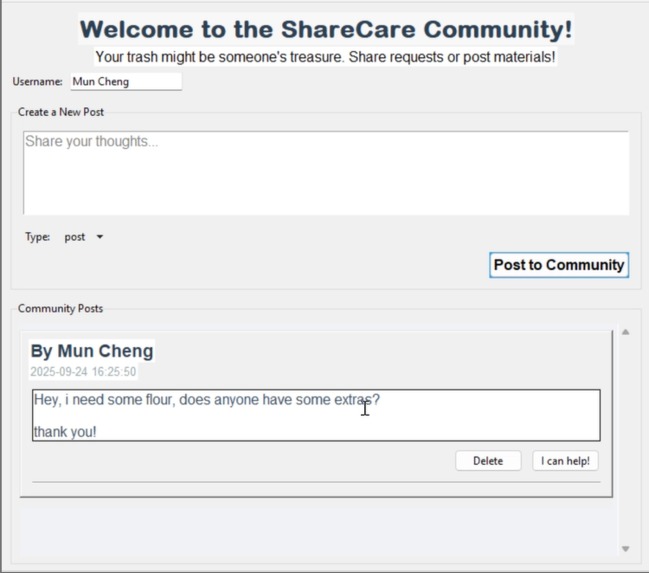Click the Community Posts group title
The width and height of the screenshot is (649, 573).
(x=60, y=308)
